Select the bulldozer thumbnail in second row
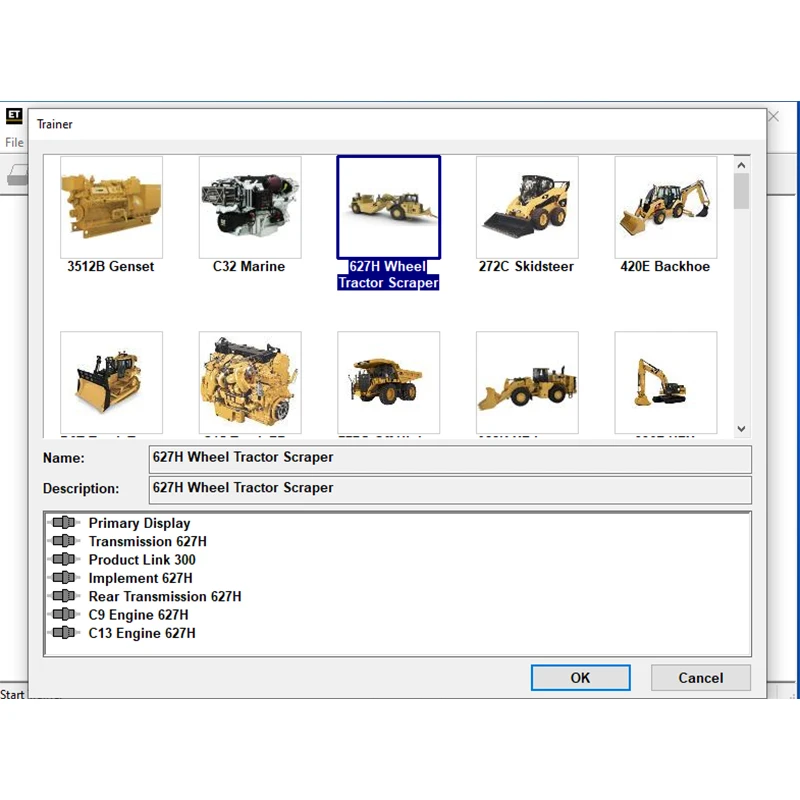Image resolution: width=800 pixels, height=800 pixels. point(111,383)
